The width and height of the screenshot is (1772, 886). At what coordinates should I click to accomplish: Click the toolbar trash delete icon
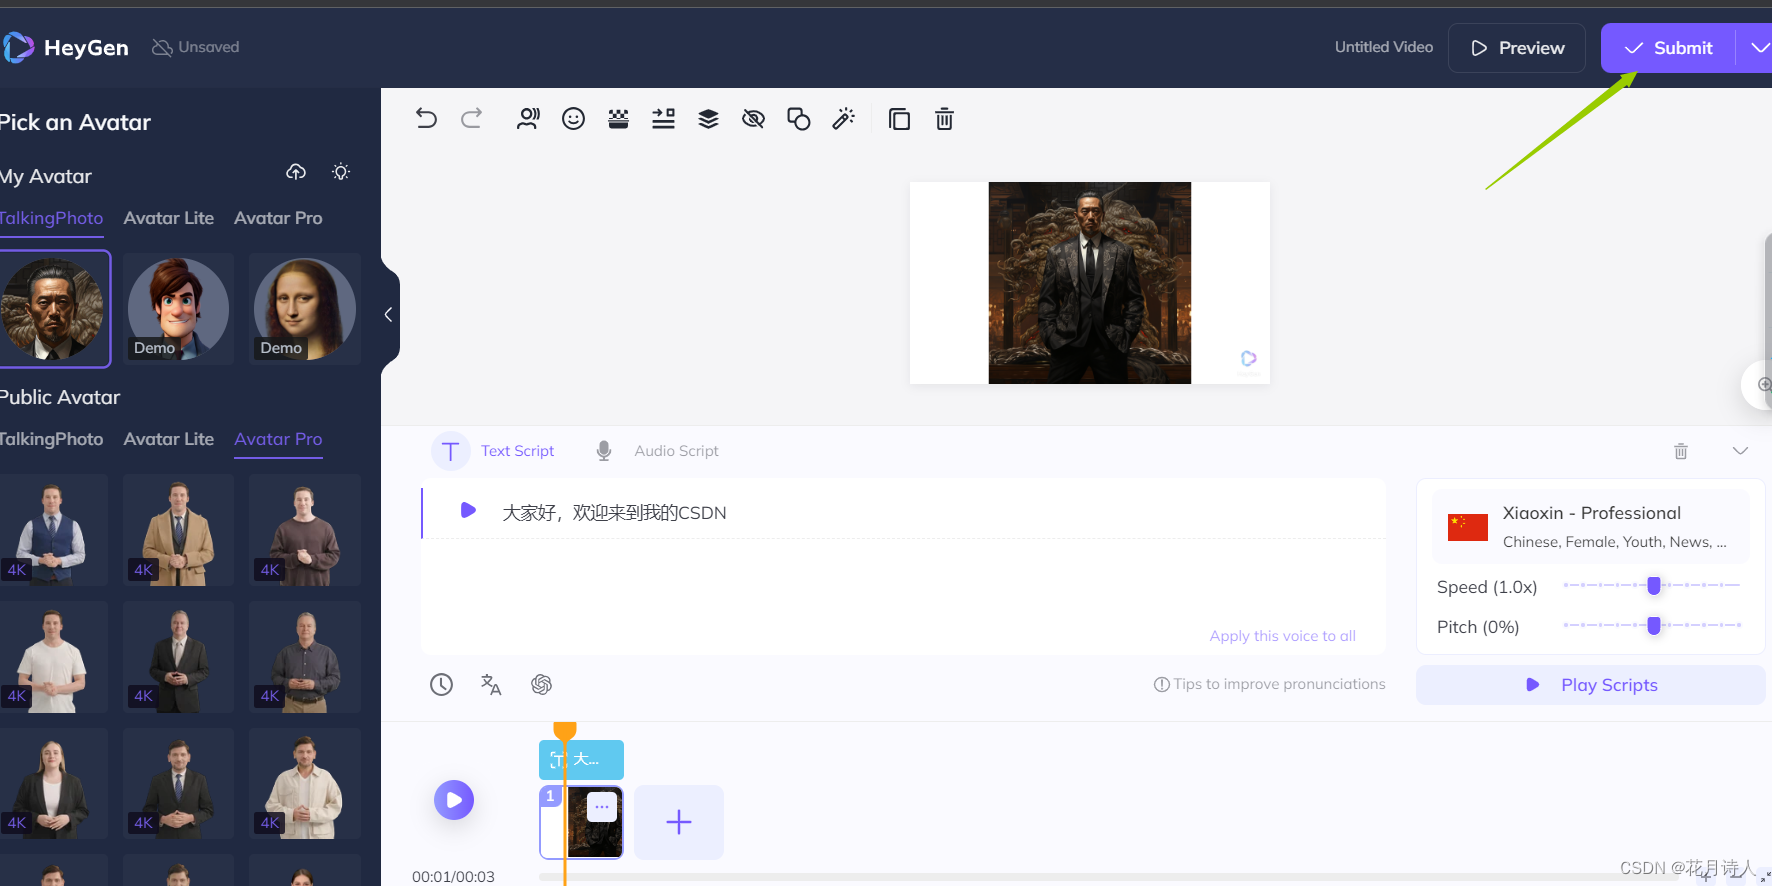tap(944, 119)
